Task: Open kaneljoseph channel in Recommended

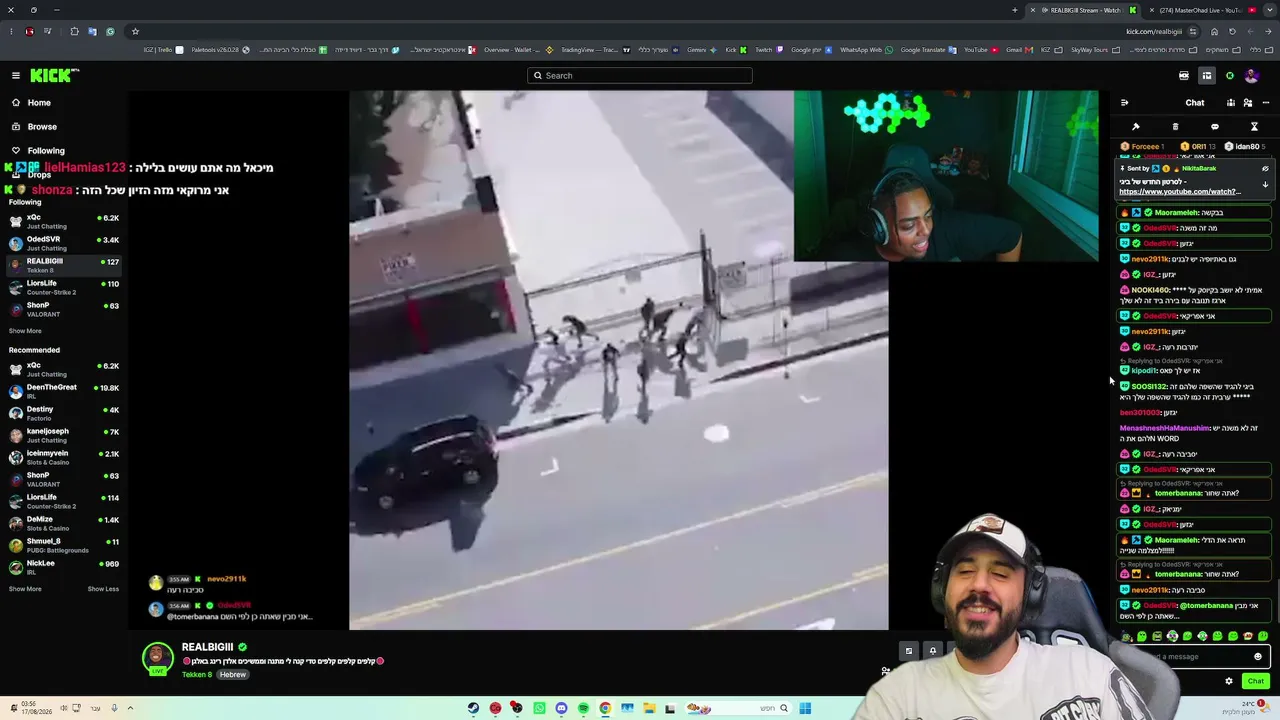Action: (x=64, y=435)
